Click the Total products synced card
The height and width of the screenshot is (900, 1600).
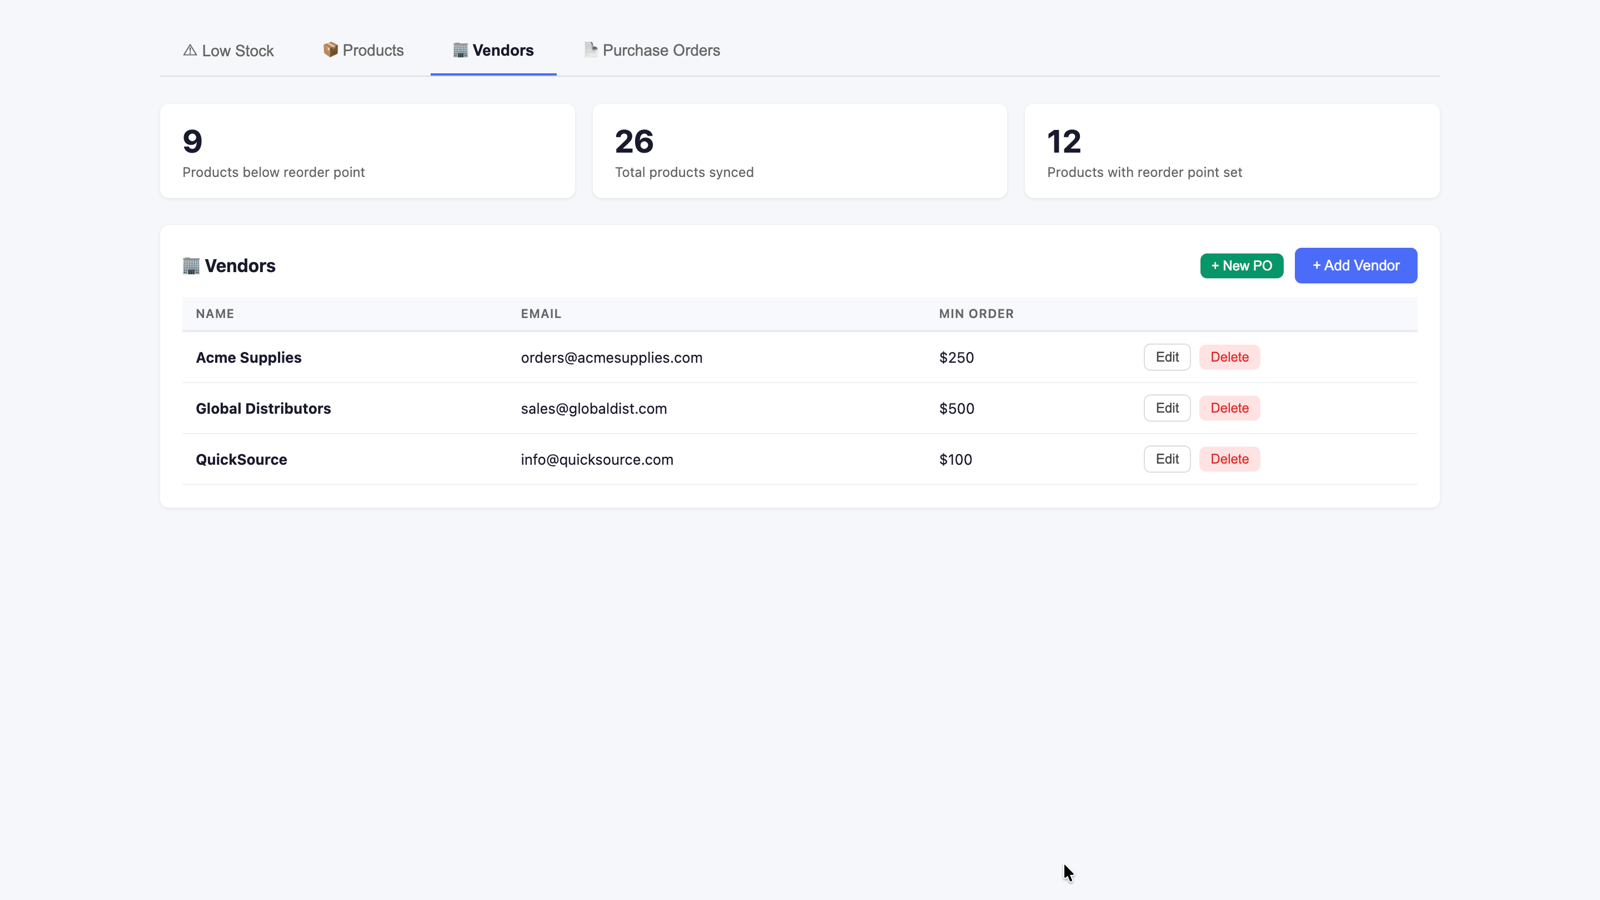[800, 151]
